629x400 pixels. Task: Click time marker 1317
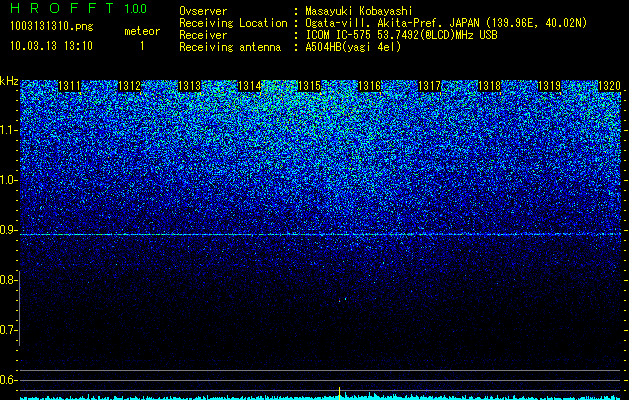429,86
